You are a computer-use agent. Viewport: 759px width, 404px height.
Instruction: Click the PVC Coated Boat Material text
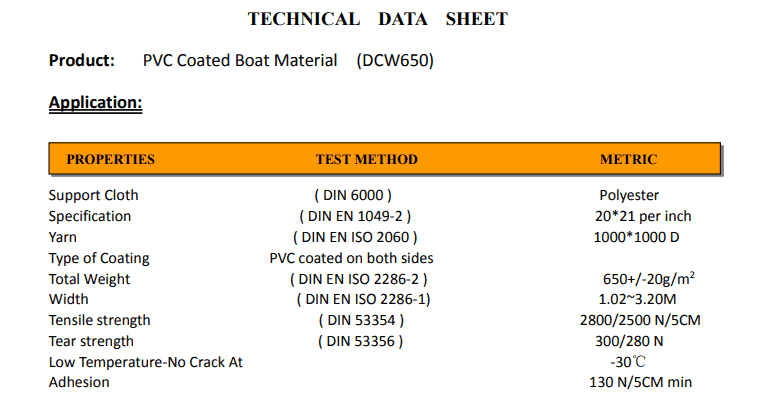point(240,60)
